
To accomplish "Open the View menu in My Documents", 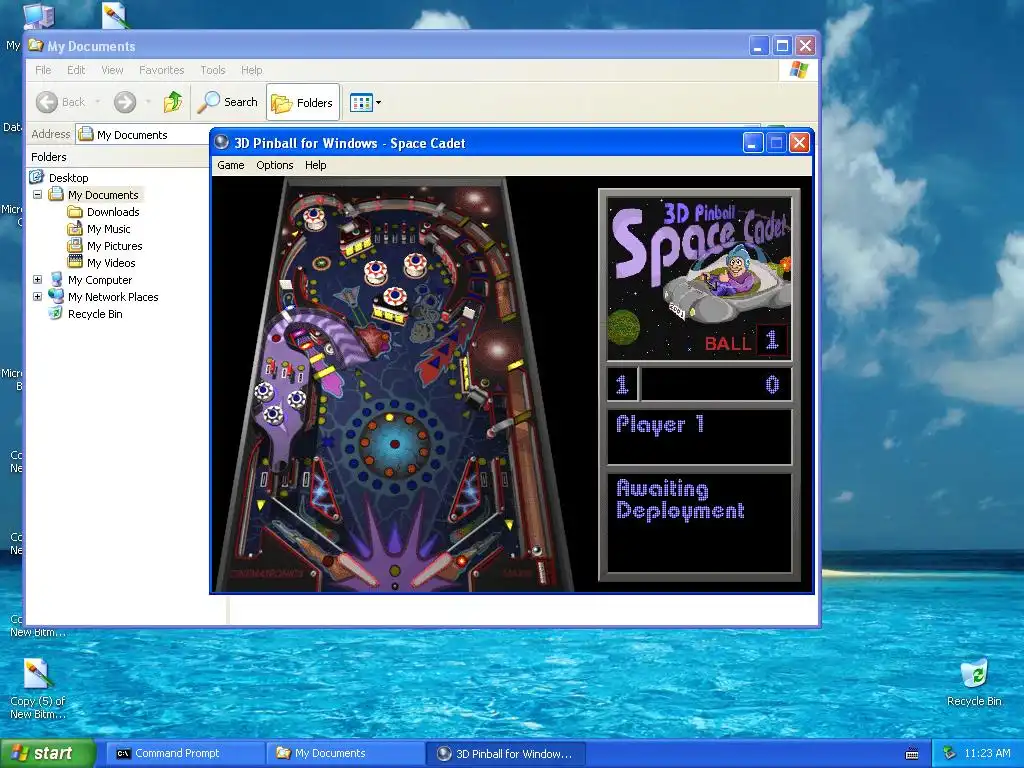I will tap(112, 70).
